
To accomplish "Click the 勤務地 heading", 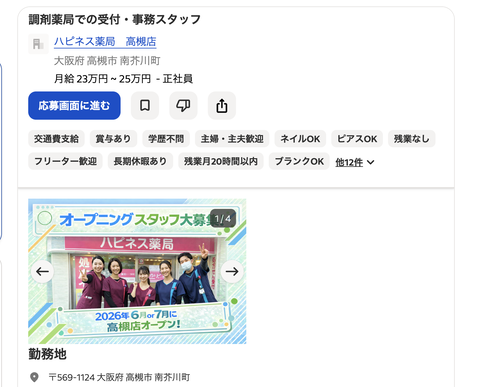I will point(47,354).
